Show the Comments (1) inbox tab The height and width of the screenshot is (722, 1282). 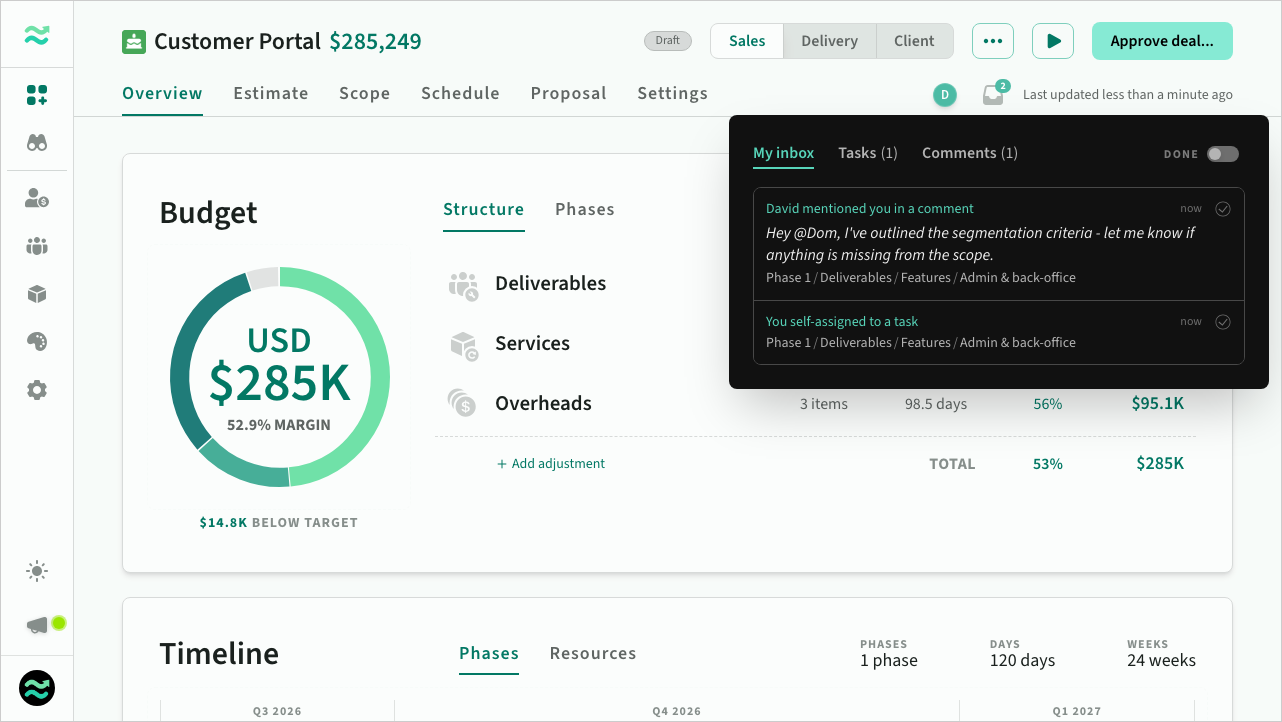[970, 153]
